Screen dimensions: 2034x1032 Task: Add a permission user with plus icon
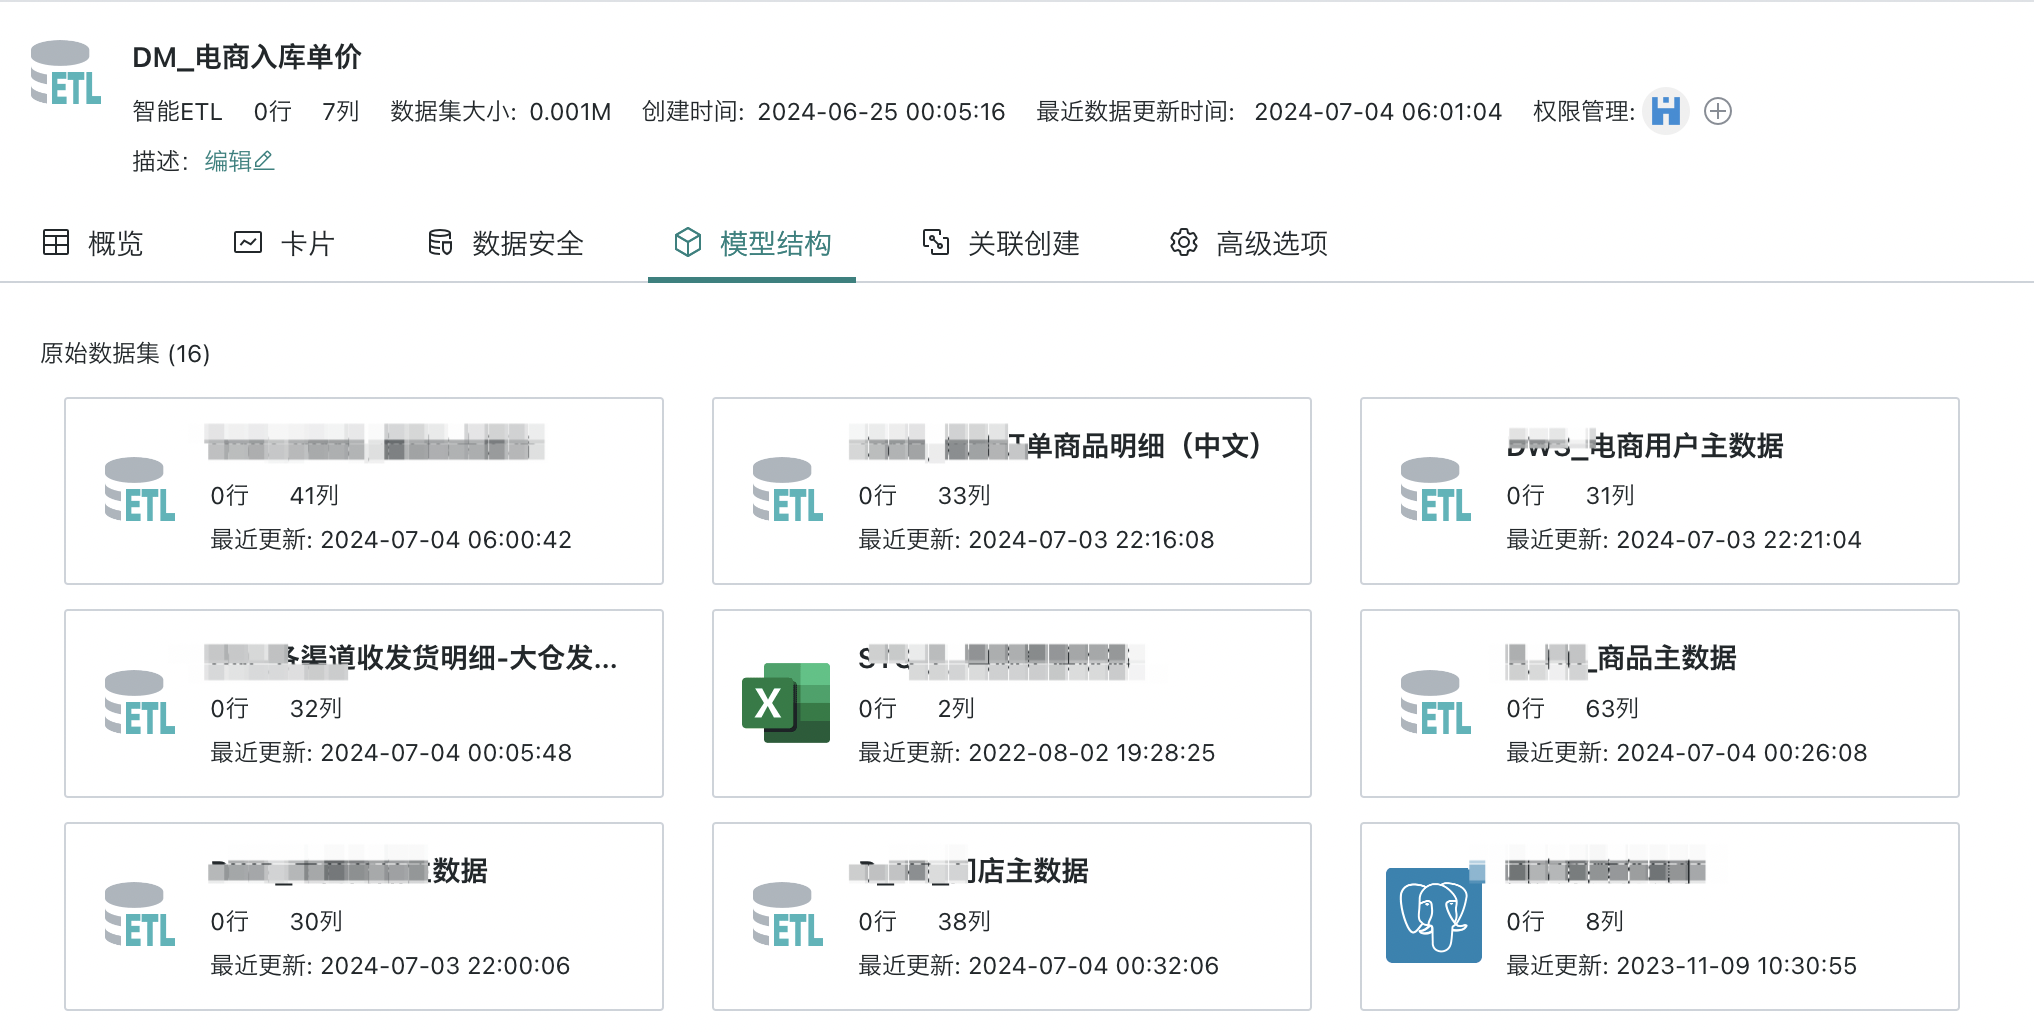pos(1717,111)
